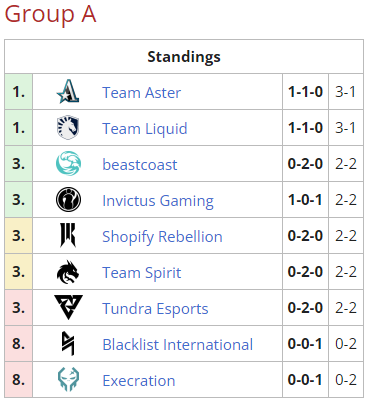Follow the Execration team link
This screenshot has width=371, height=405.
pyautogui.click(x=139, y=381)
